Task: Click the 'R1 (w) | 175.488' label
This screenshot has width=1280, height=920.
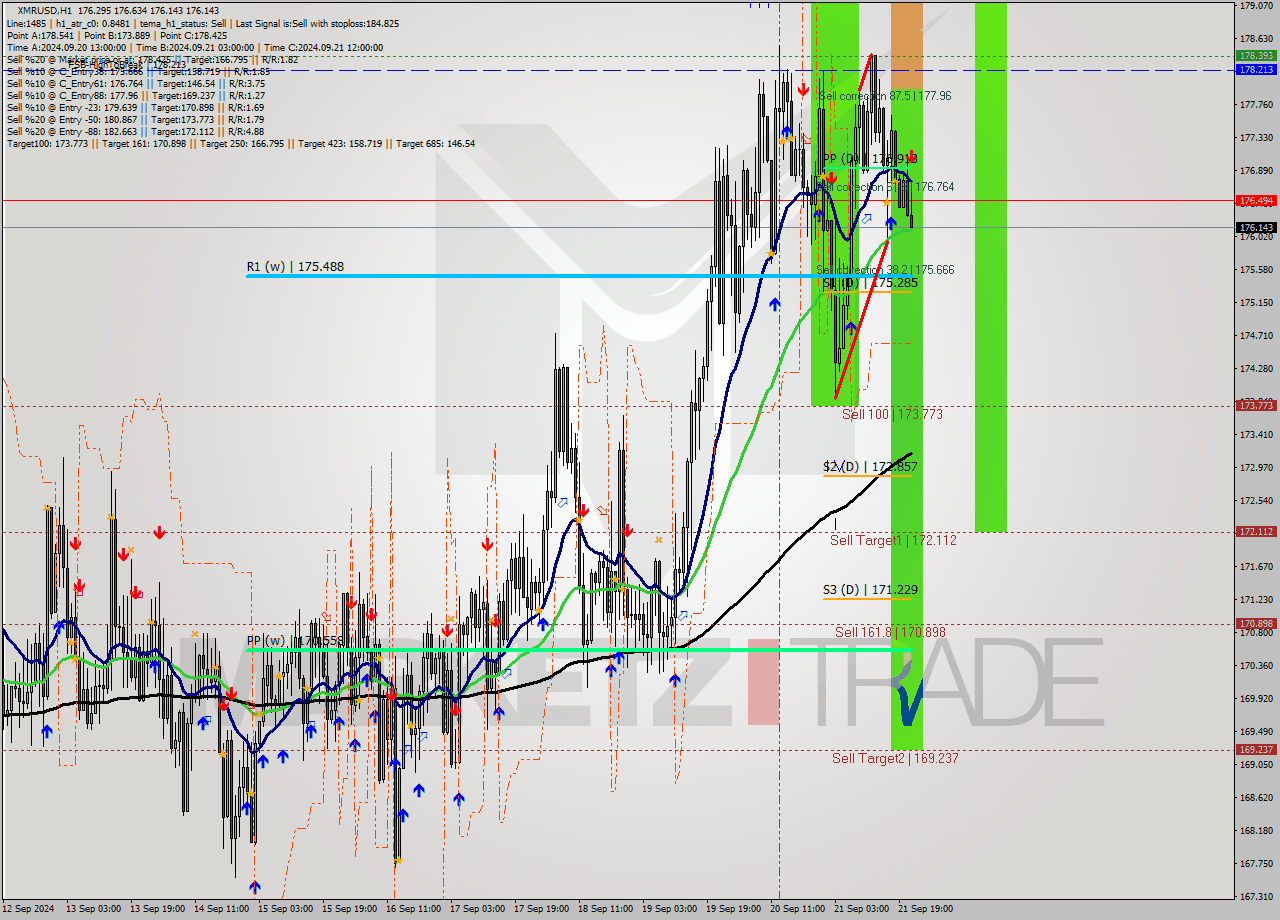Action: click(x=295, y=267)
